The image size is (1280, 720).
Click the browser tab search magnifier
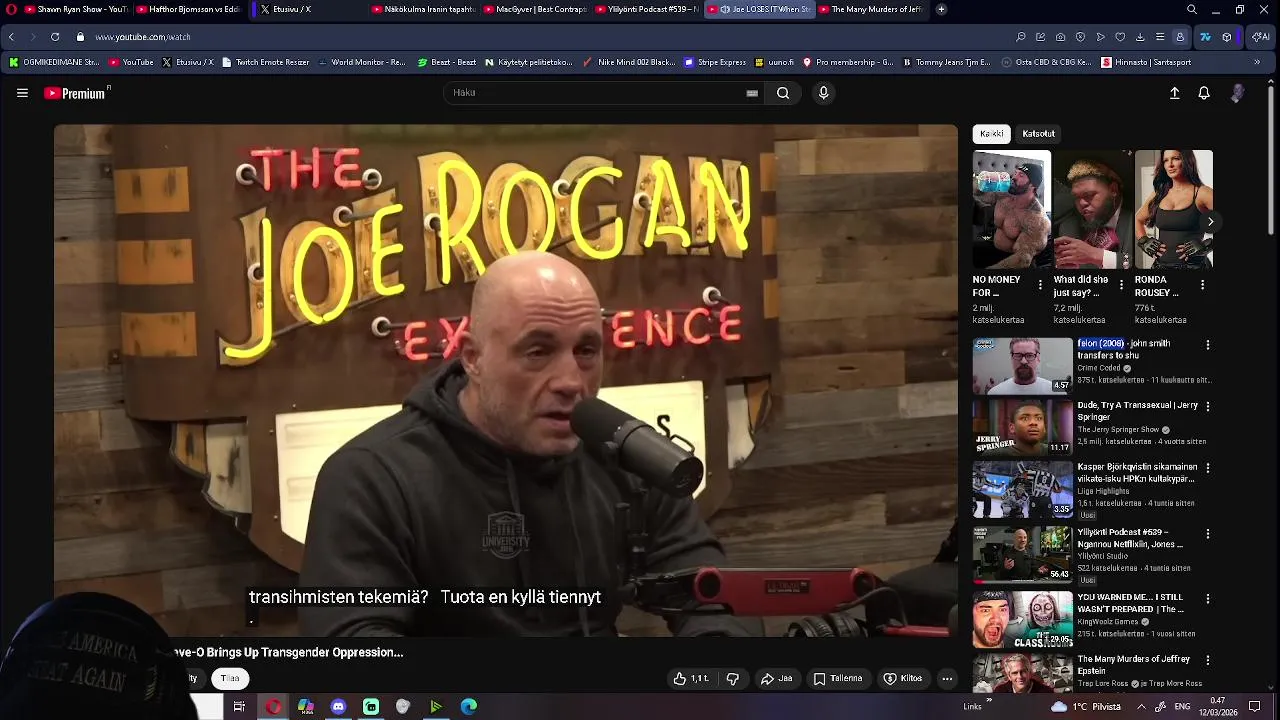pyautogui.click(x=1192, y=9)
